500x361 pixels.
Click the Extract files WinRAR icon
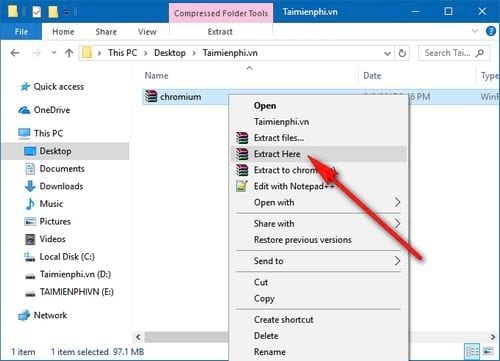[242, 138]
